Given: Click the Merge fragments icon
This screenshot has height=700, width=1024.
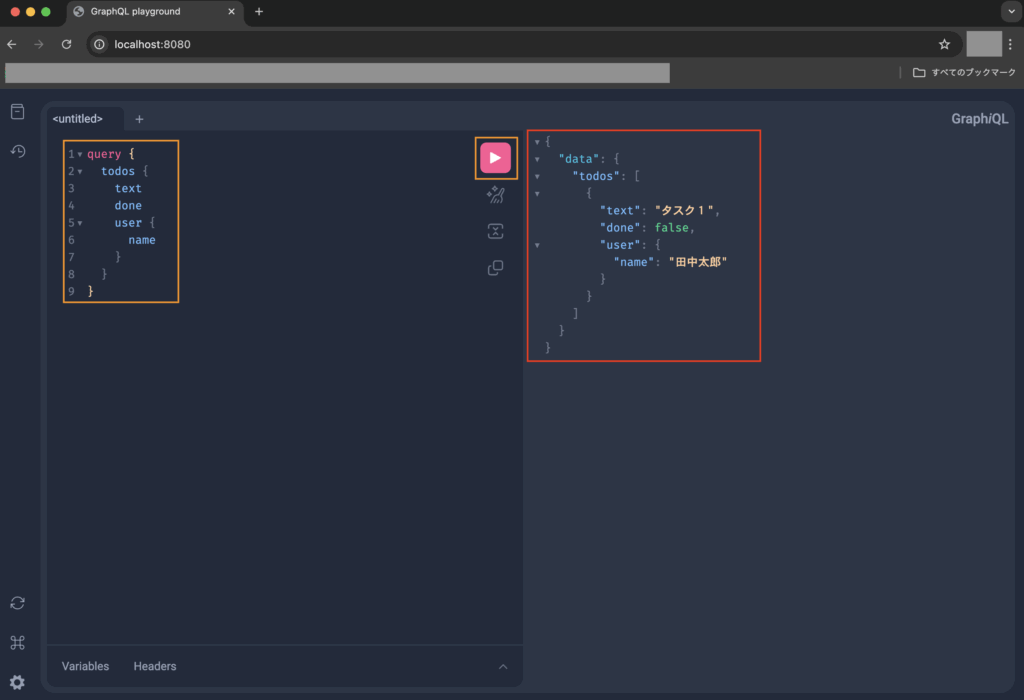Looking at the screenshot, I should [495, 232].
